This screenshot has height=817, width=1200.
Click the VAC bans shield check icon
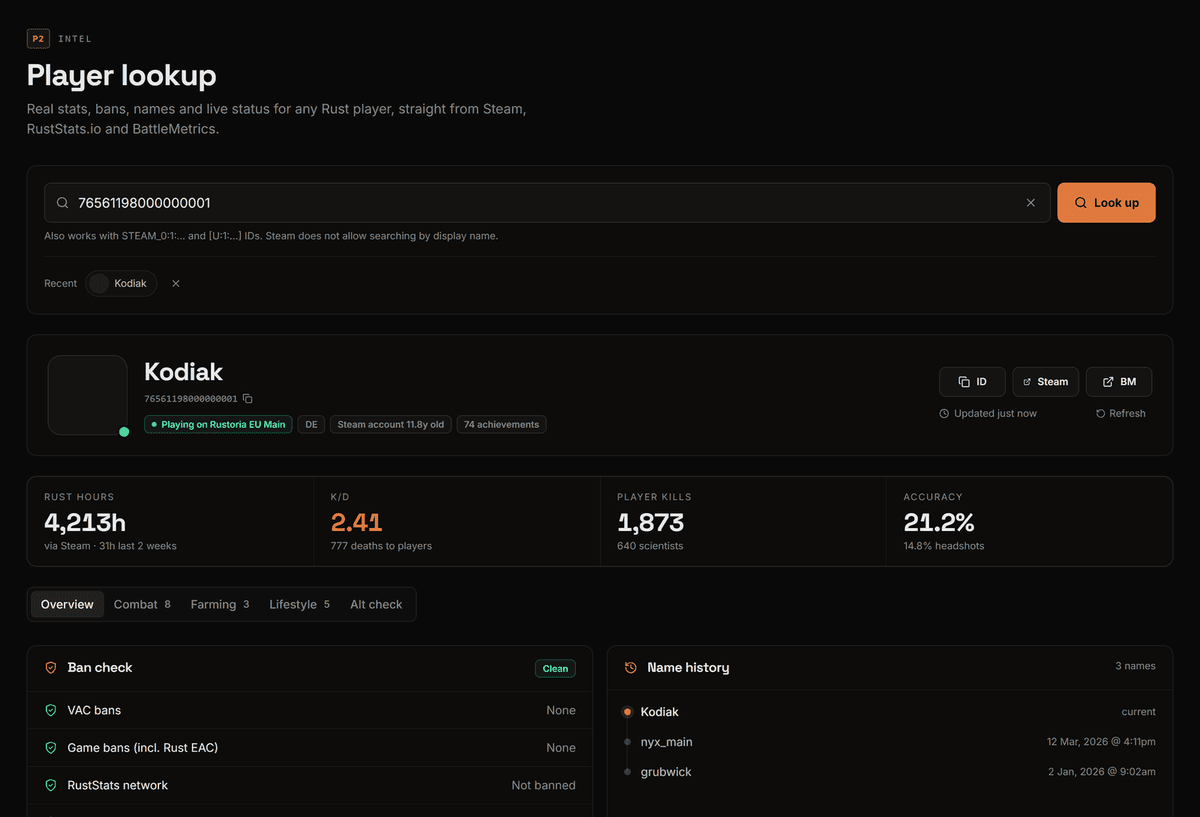coord(51,710)
